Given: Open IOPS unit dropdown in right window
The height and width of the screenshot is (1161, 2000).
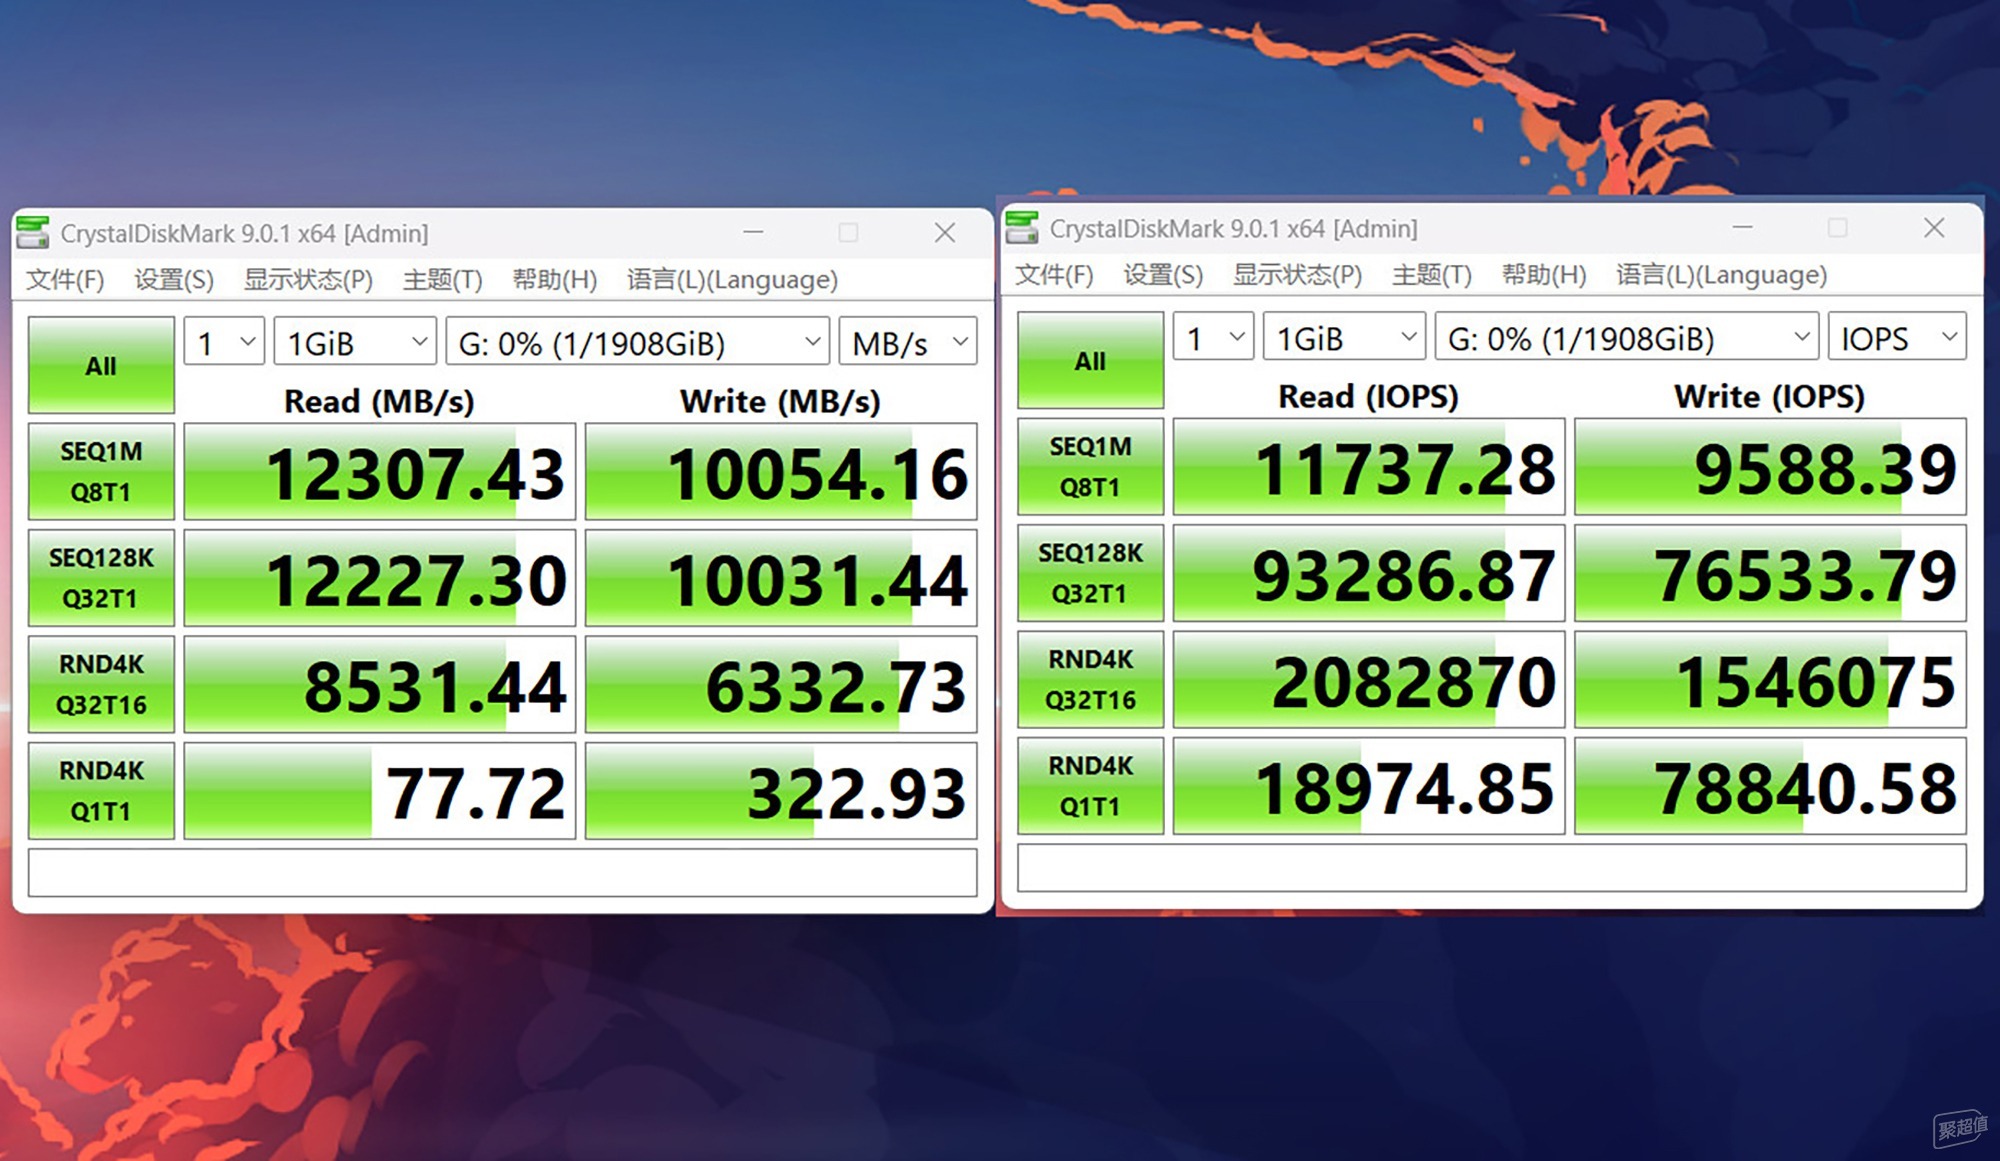Looking at the screenshot, I should (1897, 338).
